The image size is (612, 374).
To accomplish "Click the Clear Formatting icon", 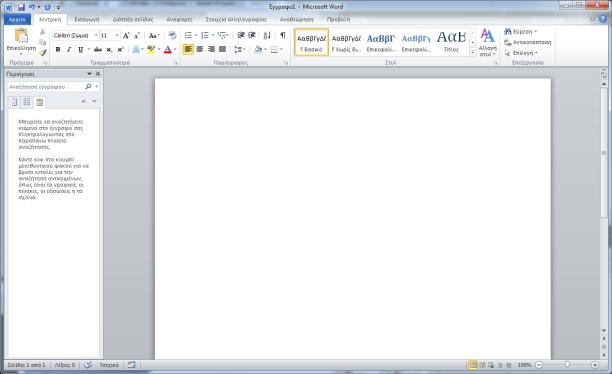I will click(x=172, y=36).
